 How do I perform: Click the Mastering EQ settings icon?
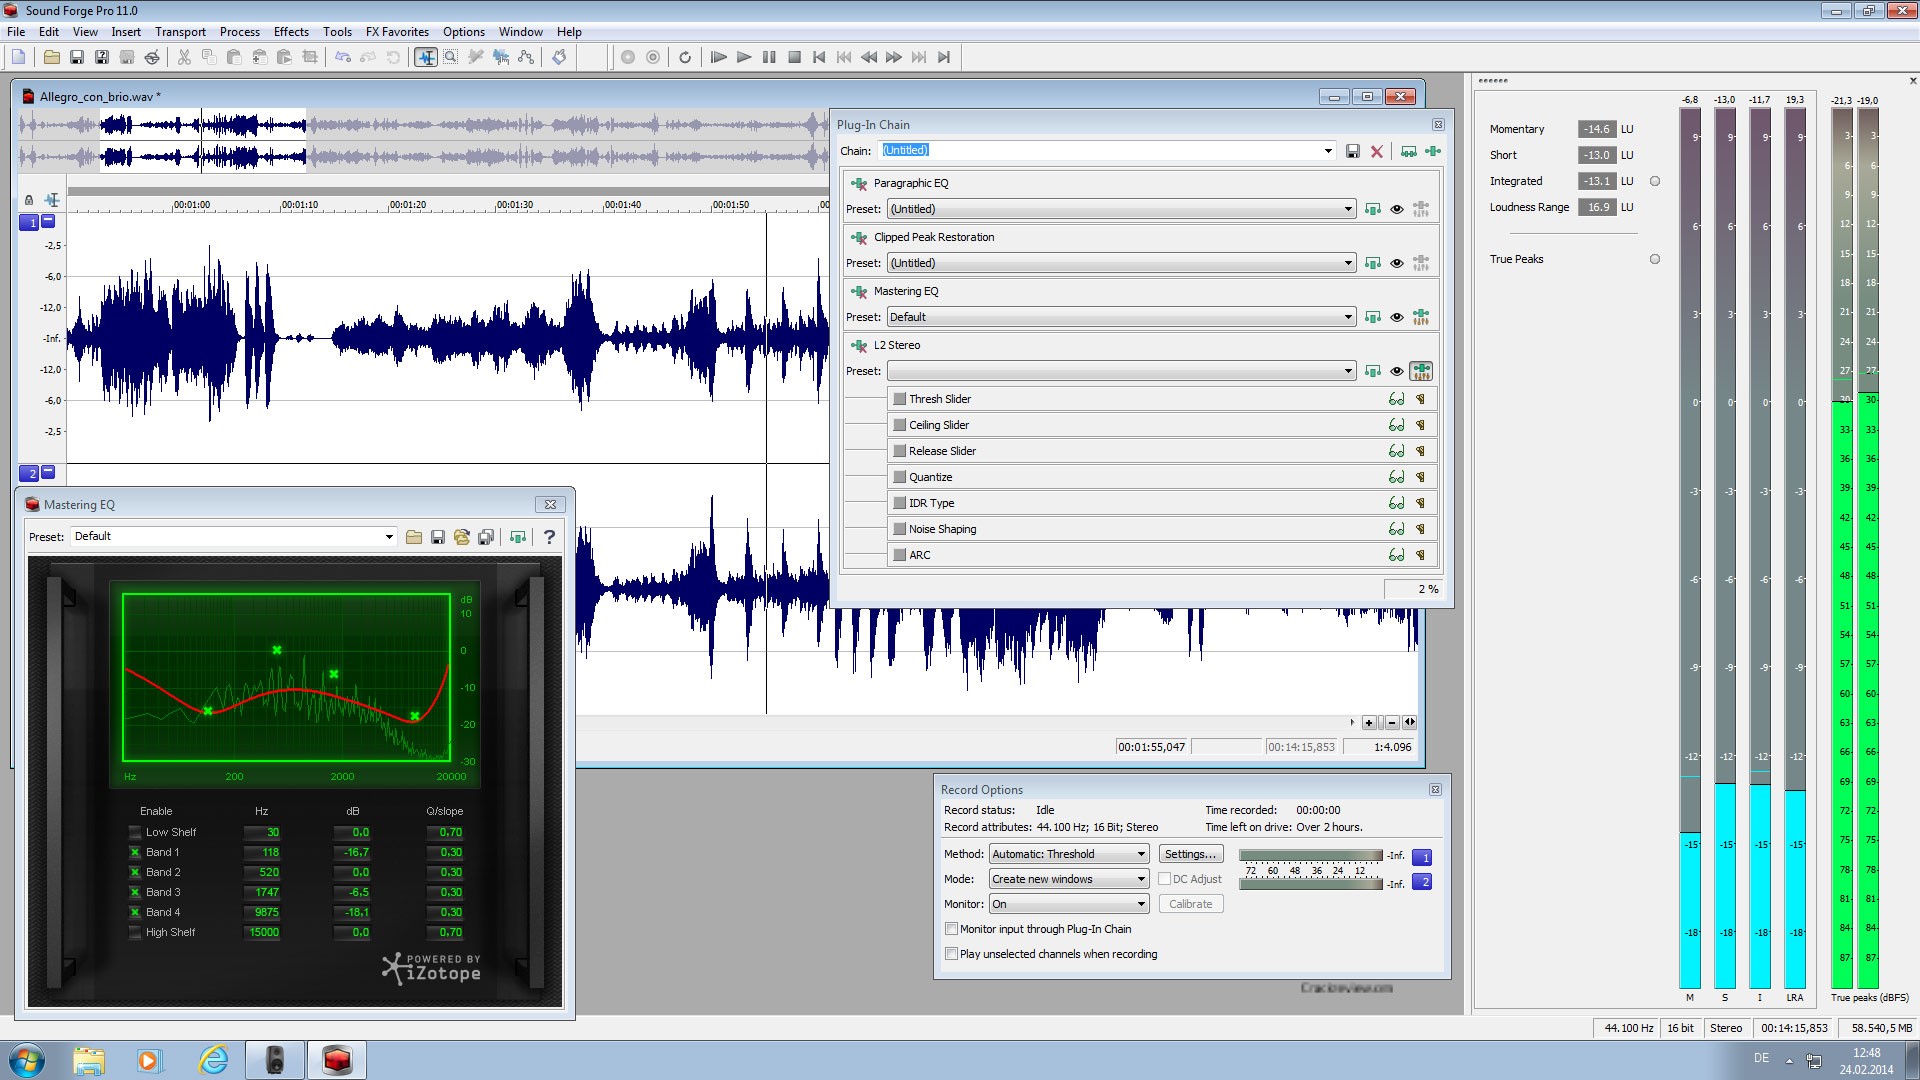[1422, 316]
